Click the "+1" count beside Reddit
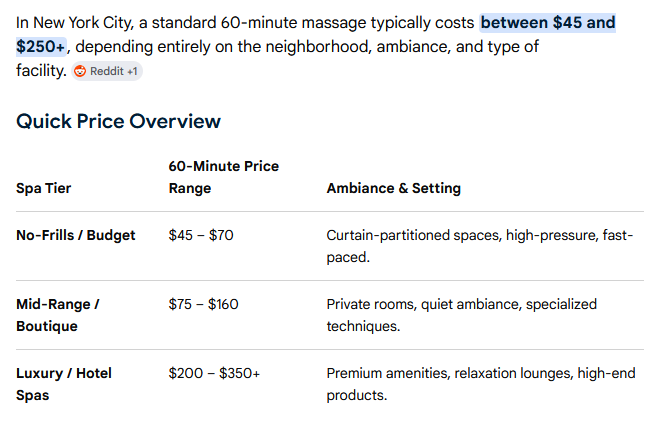 pos(132,71)
